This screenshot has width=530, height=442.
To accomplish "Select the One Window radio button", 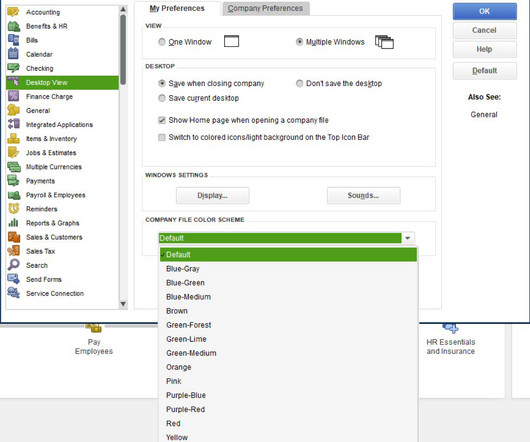I will 162,42.
